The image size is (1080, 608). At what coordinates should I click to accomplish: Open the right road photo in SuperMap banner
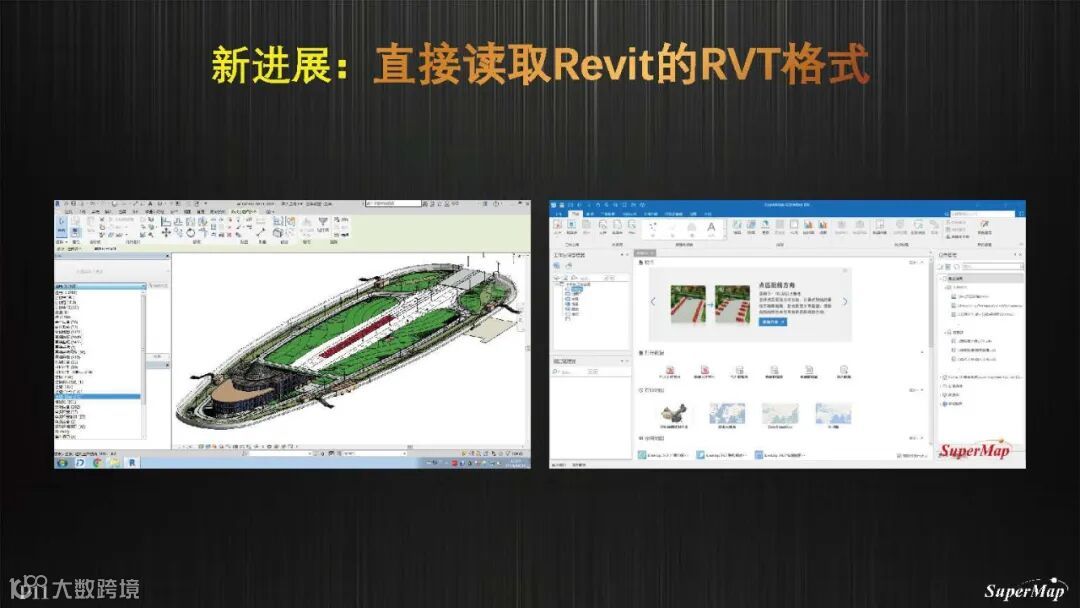point(732,304)
